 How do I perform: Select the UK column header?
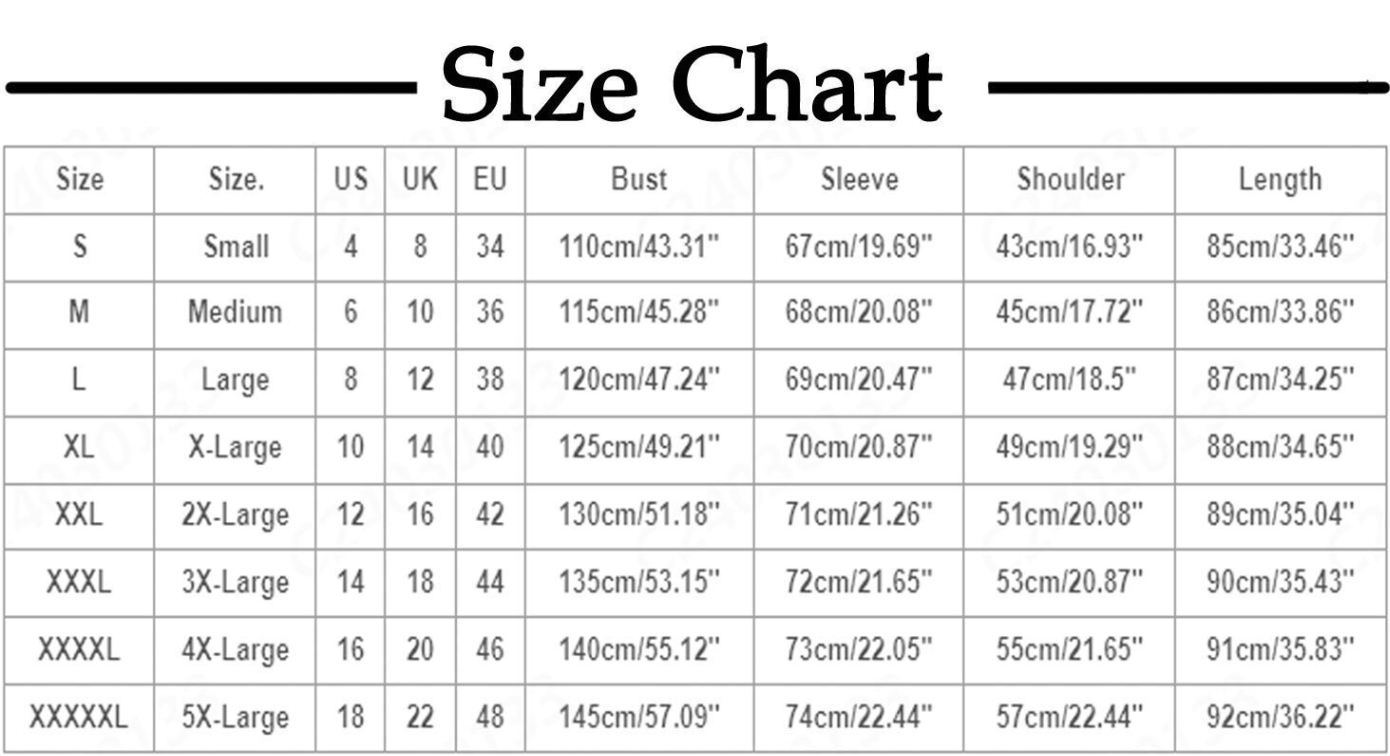click(420, 179)
